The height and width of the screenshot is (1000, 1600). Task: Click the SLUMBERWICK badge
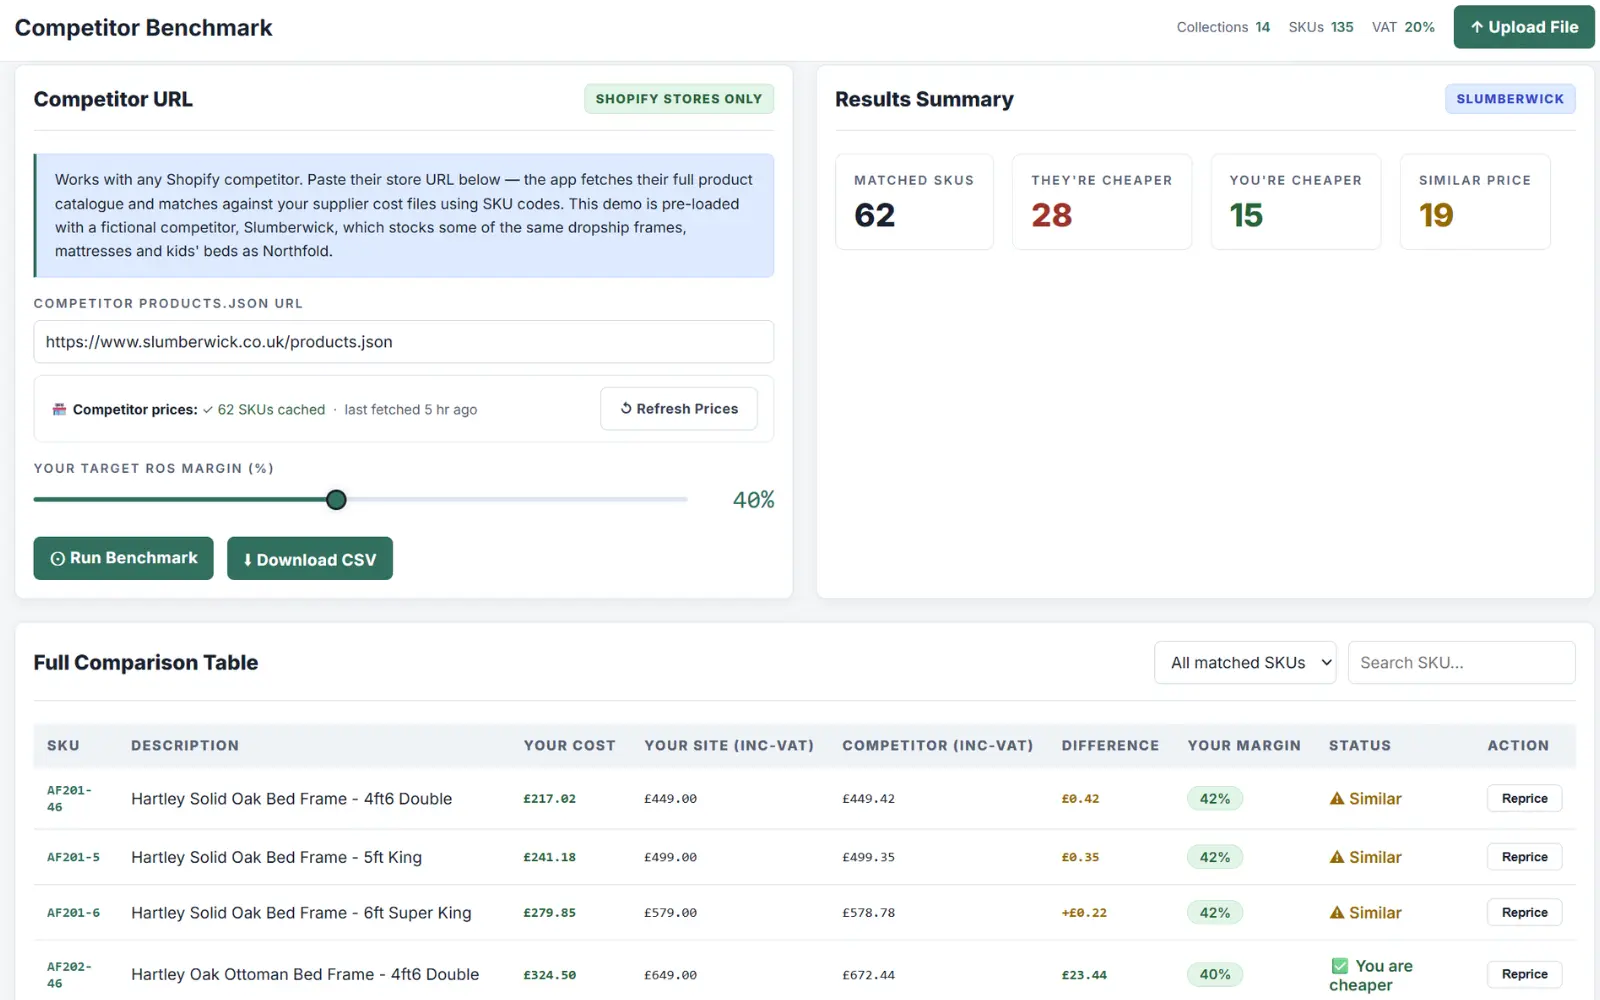coord(1510,99)
